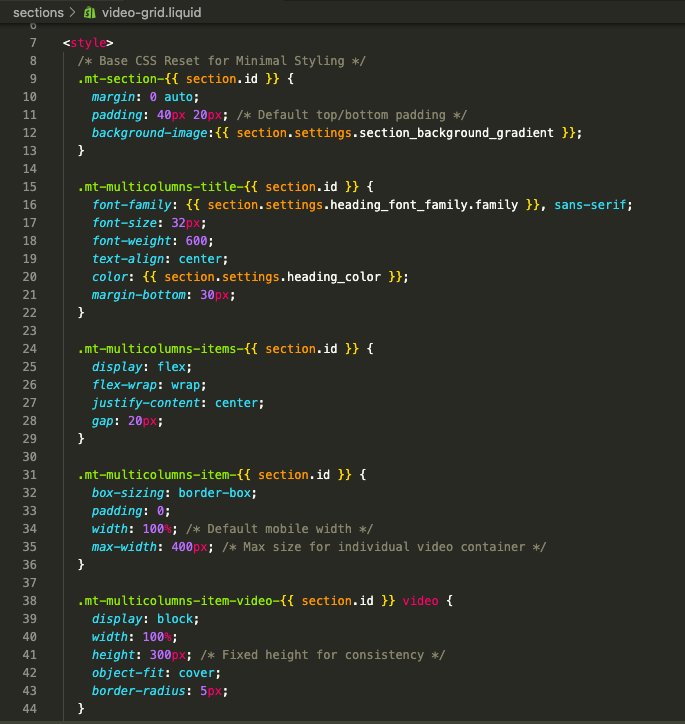
Task: Click the 'video' element selector on line 38
Action: pos(420,601)
